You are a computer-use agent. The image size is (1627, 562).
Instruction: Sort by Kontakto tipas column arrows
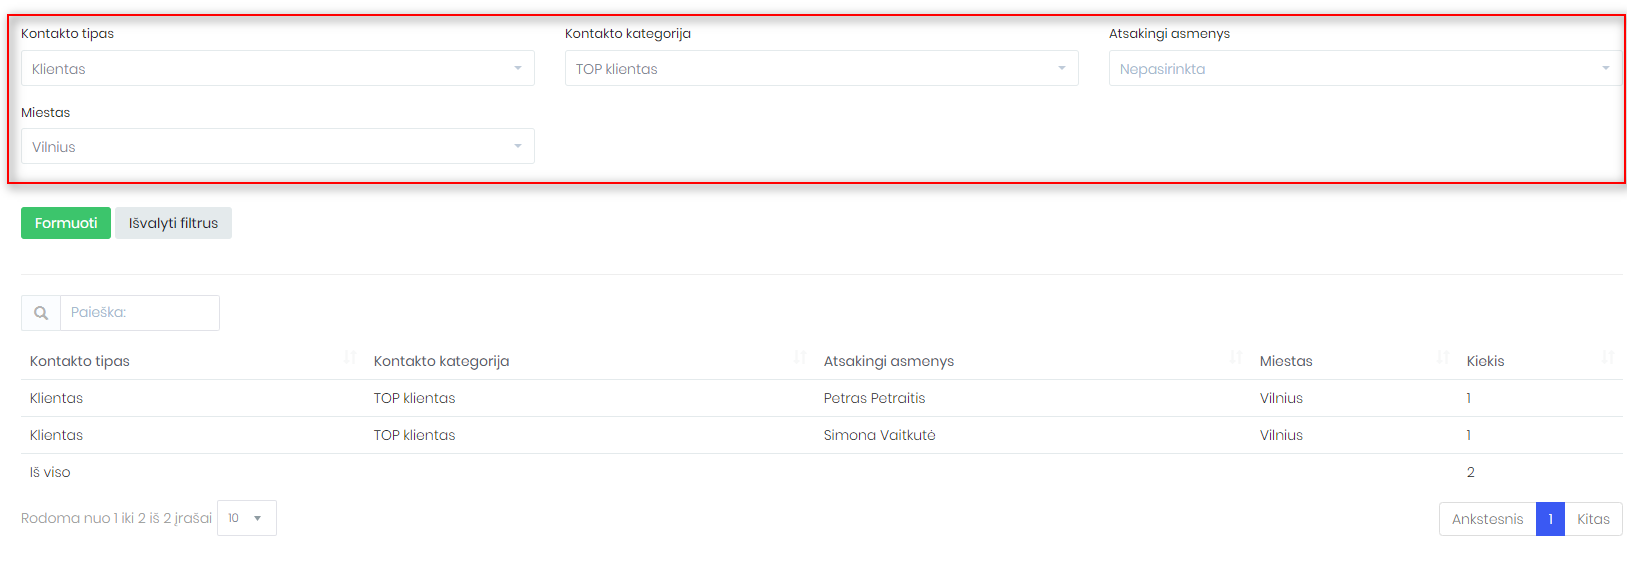click(350, 357)
